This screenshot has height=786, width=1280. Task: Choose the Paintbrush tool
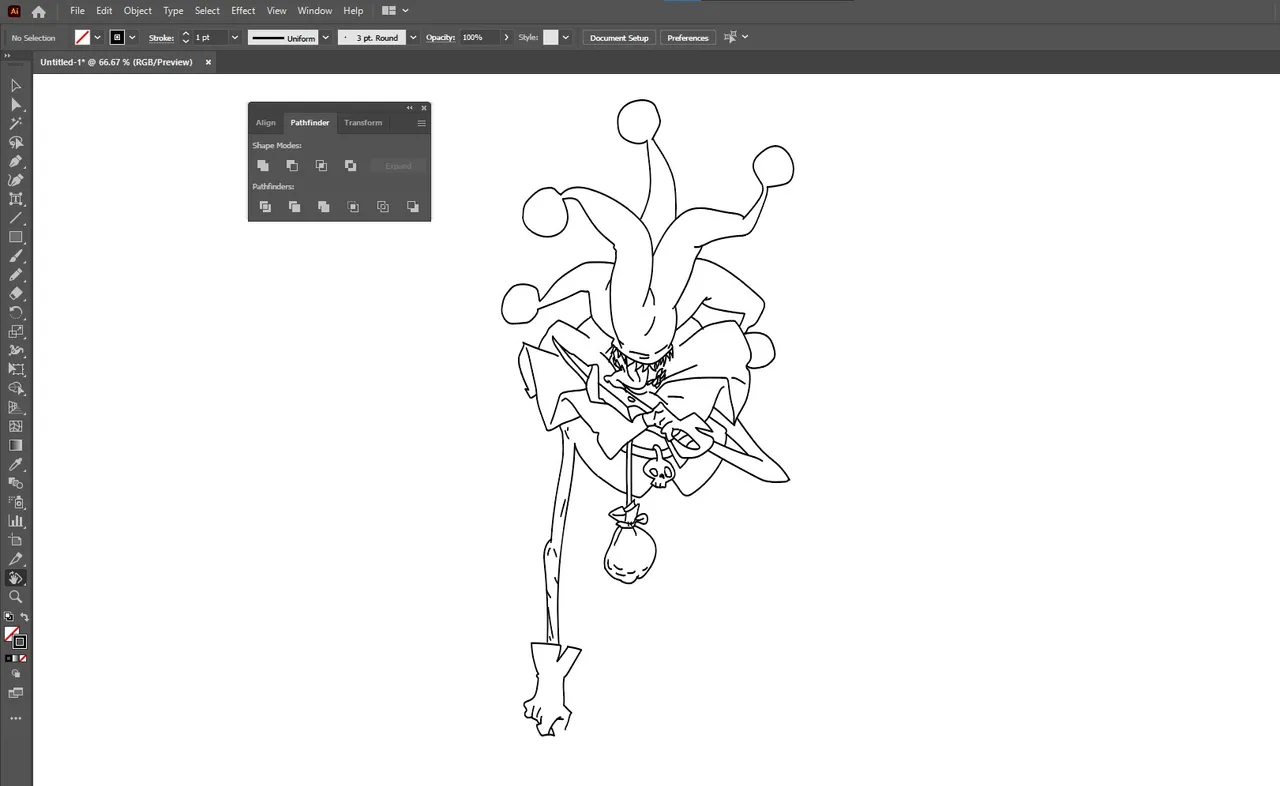point(15,256)
